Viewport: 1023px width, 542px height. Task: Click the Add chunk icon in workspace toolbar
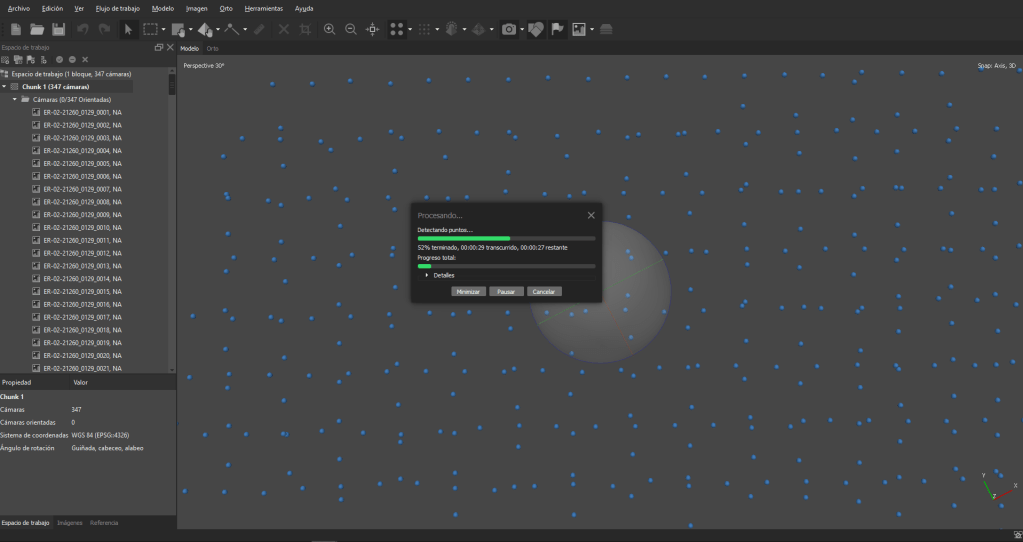click(x=6, y=60)
